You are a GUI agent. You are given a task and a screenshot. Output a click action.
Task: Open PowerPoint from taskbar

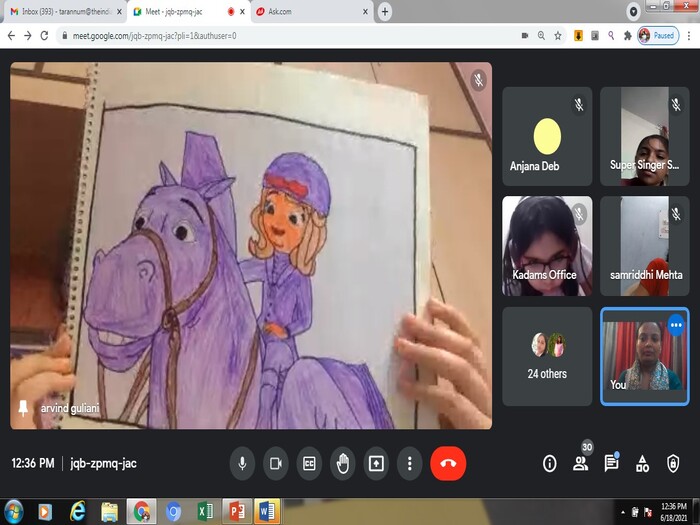(x=237, y=512)
